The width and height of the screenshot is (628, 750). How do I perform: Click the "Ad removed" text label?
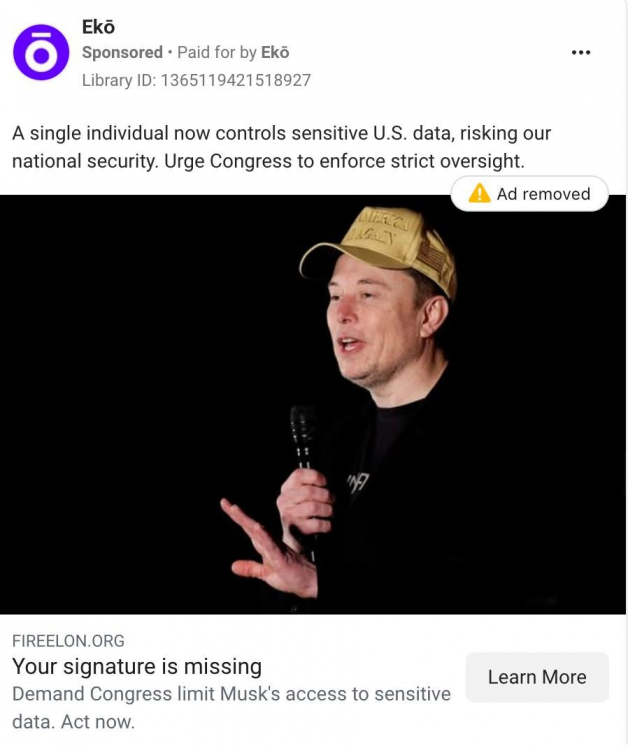tap(543, 194)
